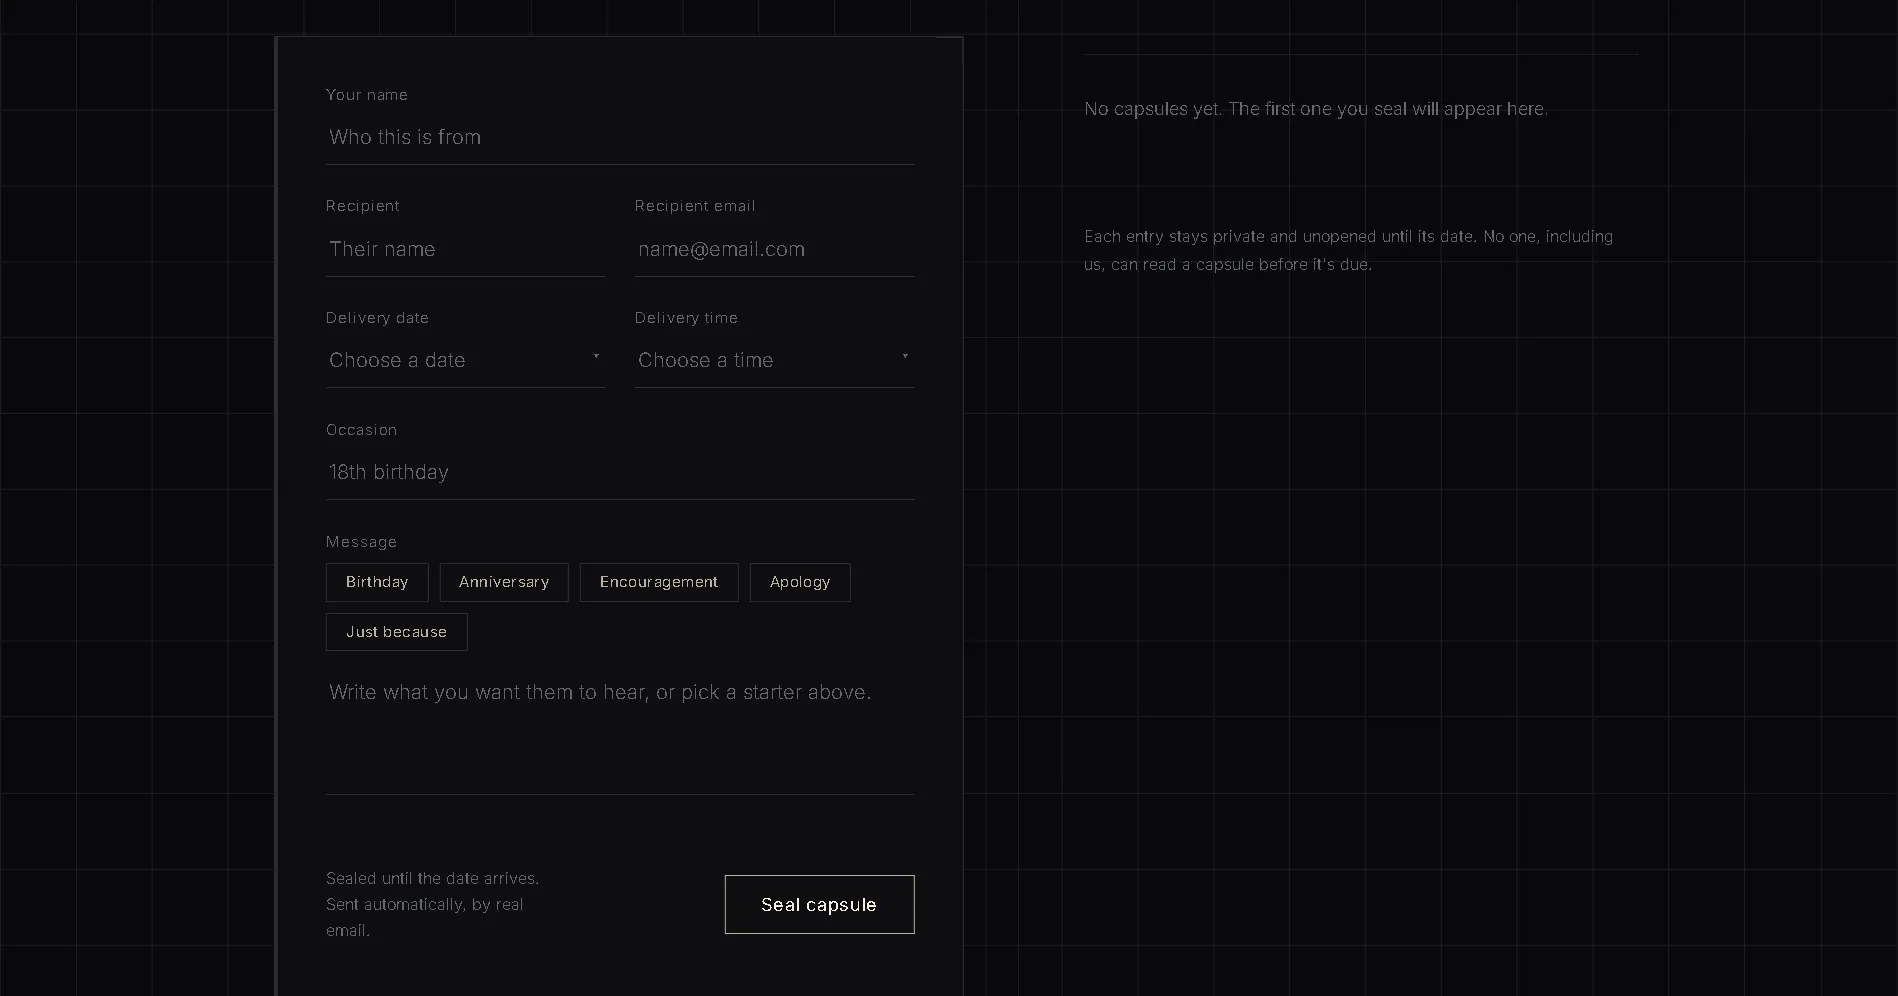Pick the Just because starter
Viewport: 1898px width, 996px height.
(397, 632)
